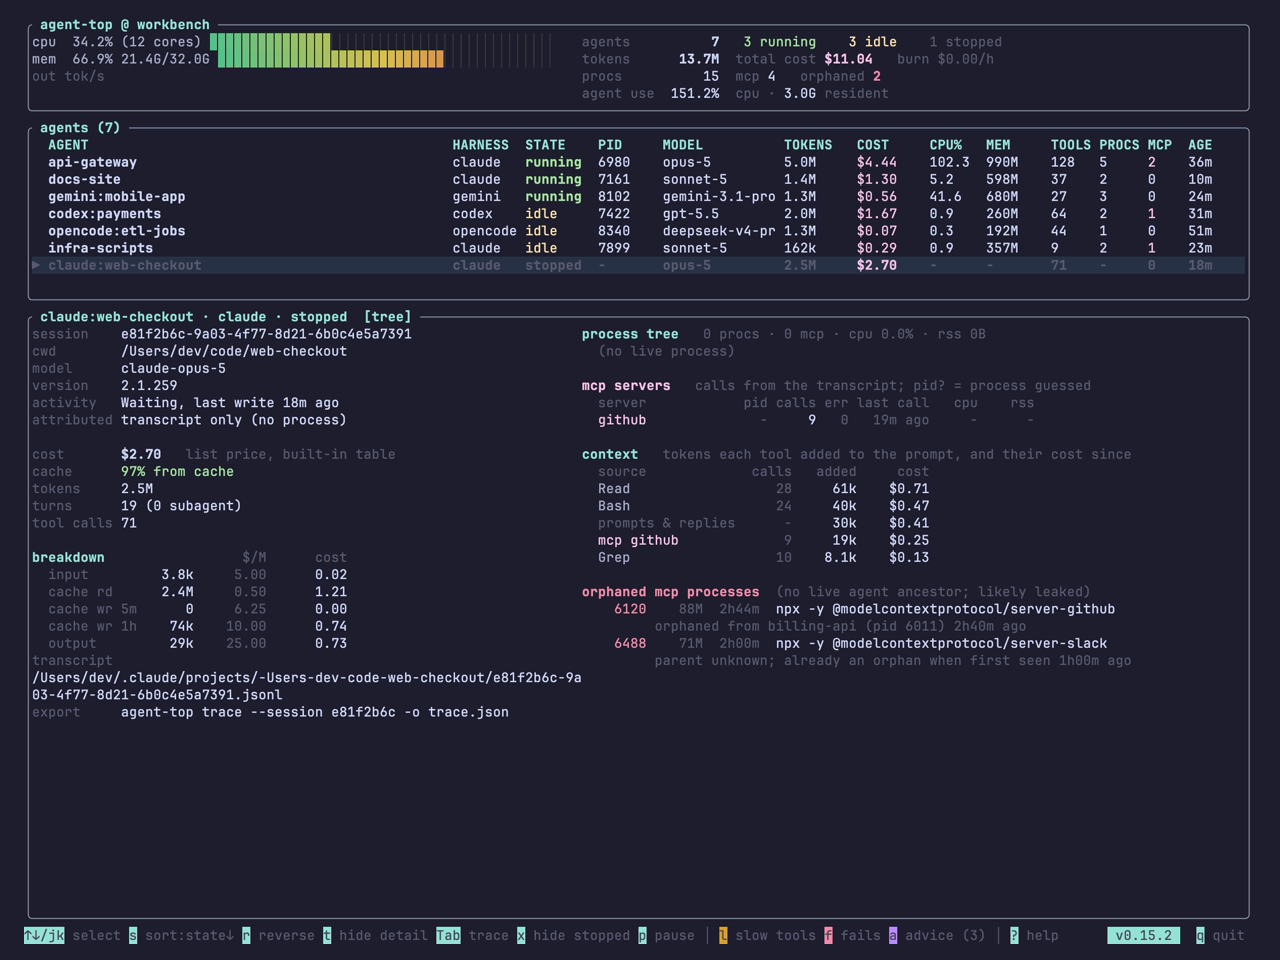
Task: Sort by the COST column header
Action: [x=873, y=145]
